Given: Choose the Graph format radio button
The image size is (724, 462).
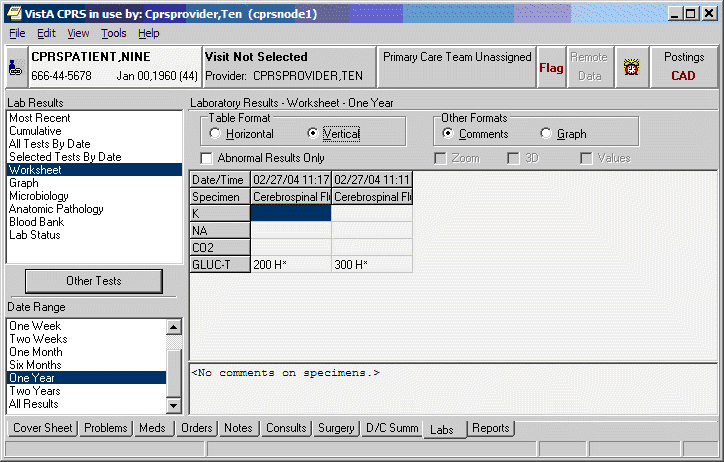Looking at the screenshot, I should (546, 134).
